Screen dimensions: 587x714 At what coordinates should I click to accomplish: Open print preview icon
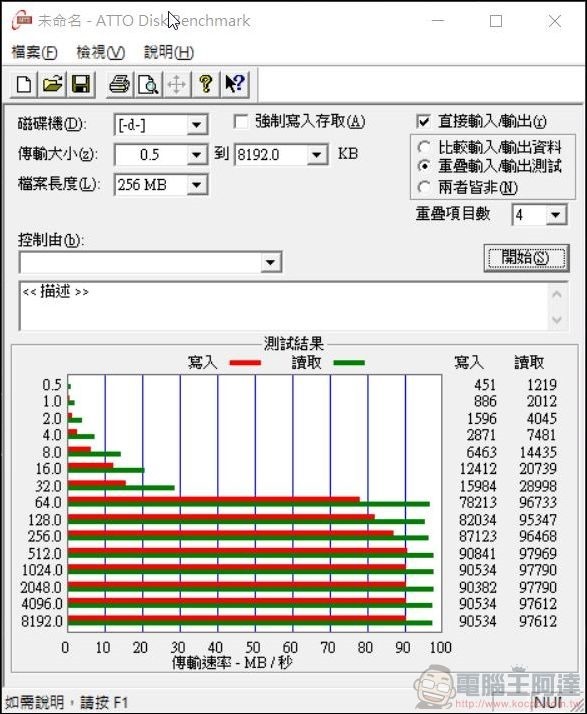coord(148,84)
